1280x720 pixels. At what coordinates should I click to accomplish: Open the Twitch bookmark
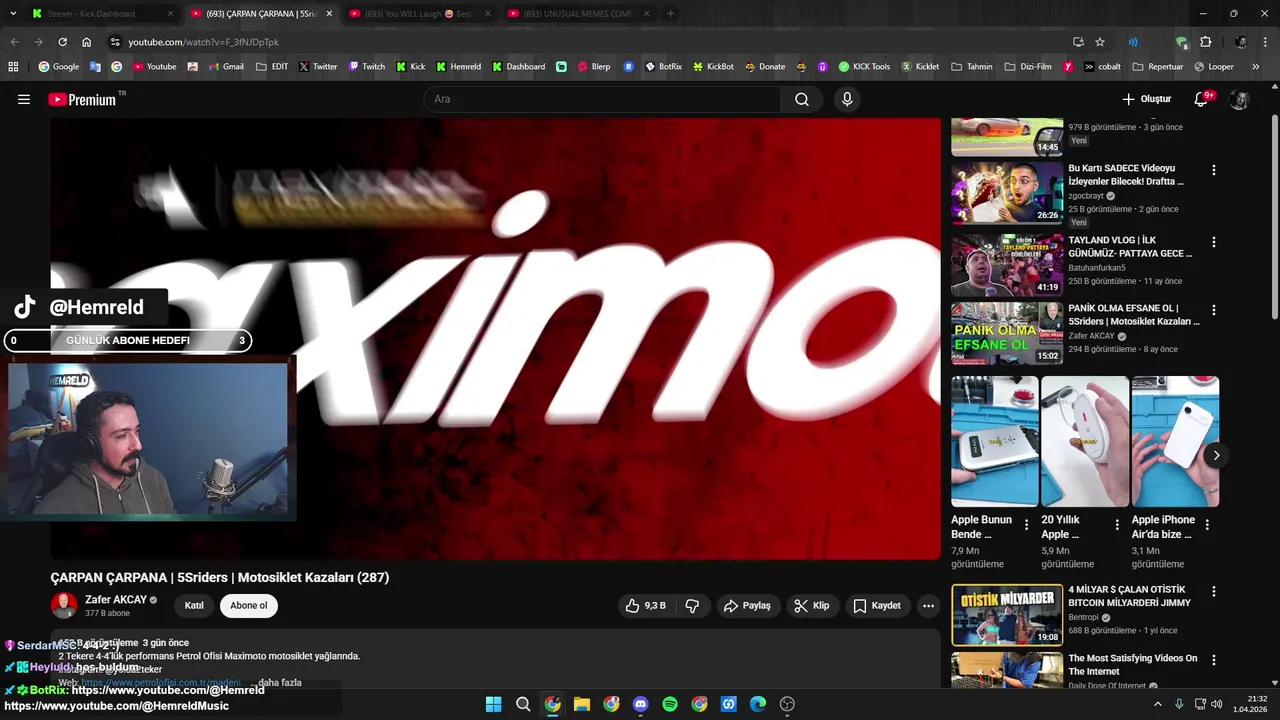coord(367,67)
